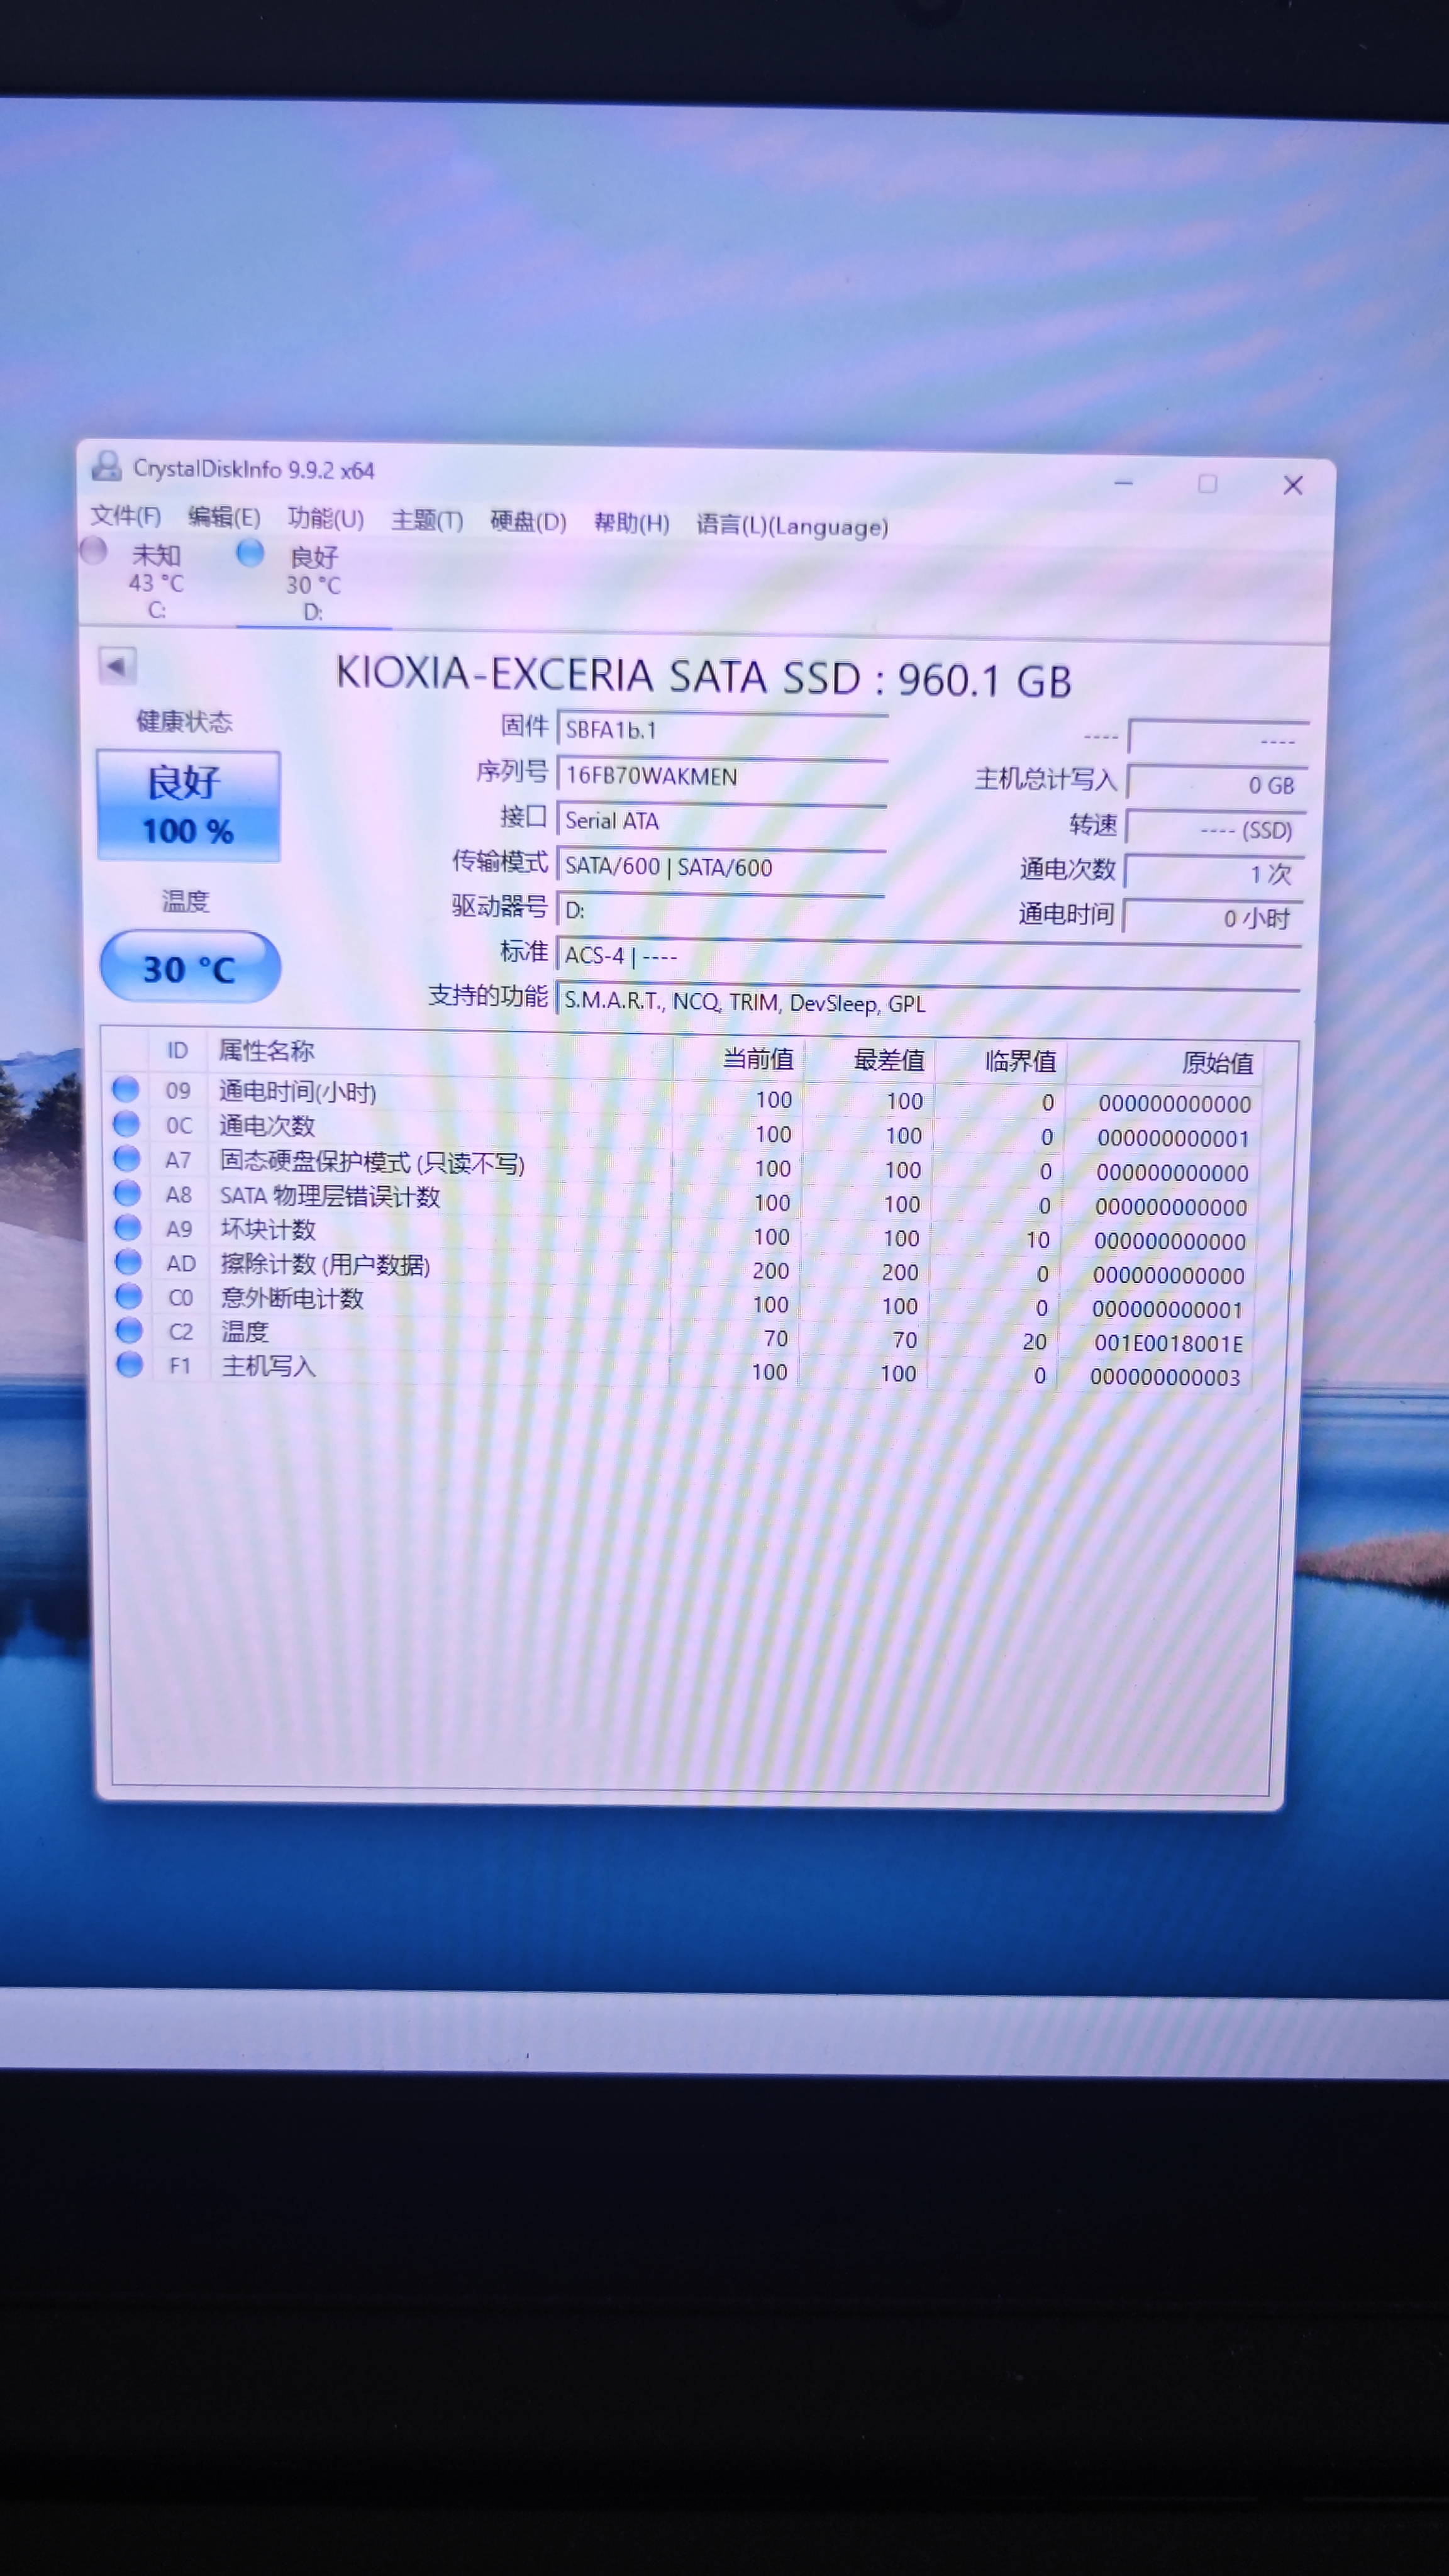
Task: Click the CrystalDiskInfo app icon in title bar
Action: (106, 466)
